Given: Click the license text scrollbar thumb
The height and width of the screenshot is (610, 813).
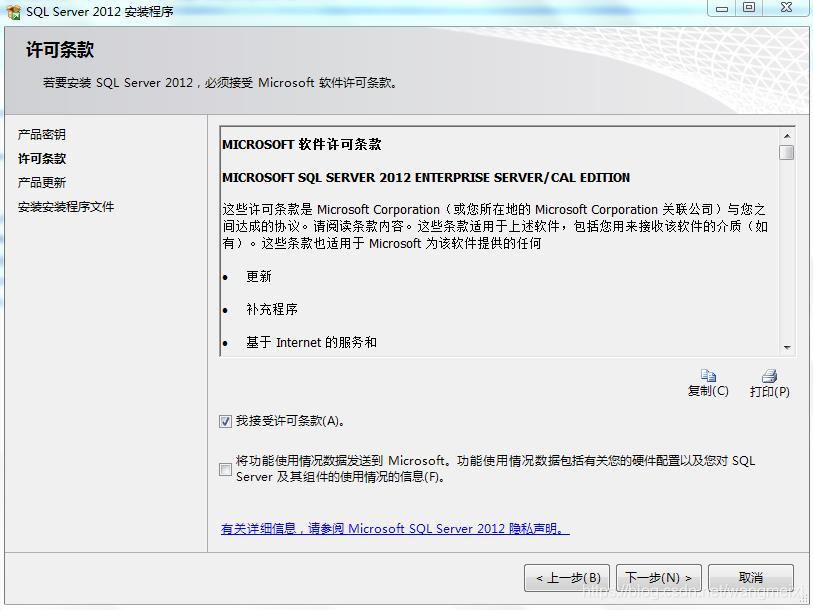Looking at the screenshot, I should click(x=787, y=152).
